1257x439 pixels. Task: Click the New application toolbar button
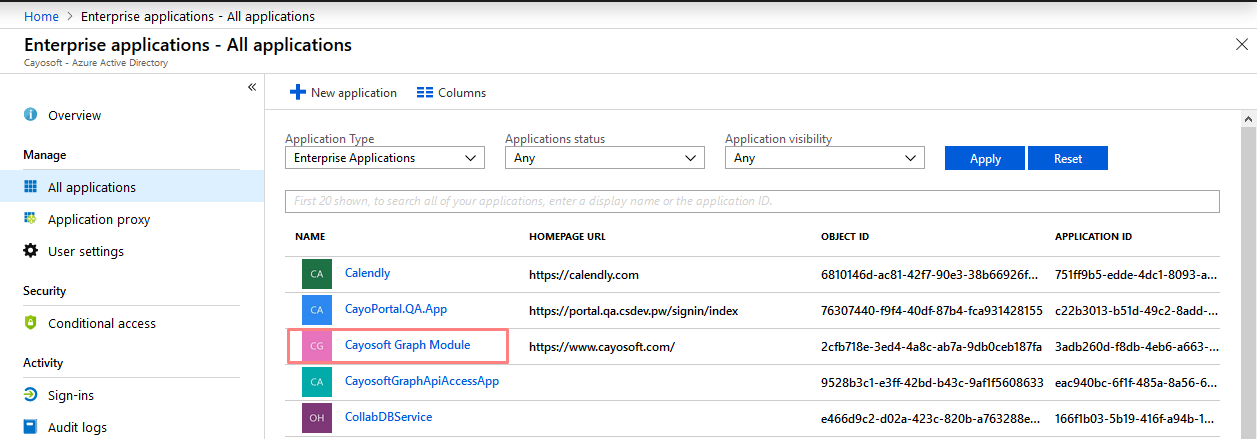(343, 92)
